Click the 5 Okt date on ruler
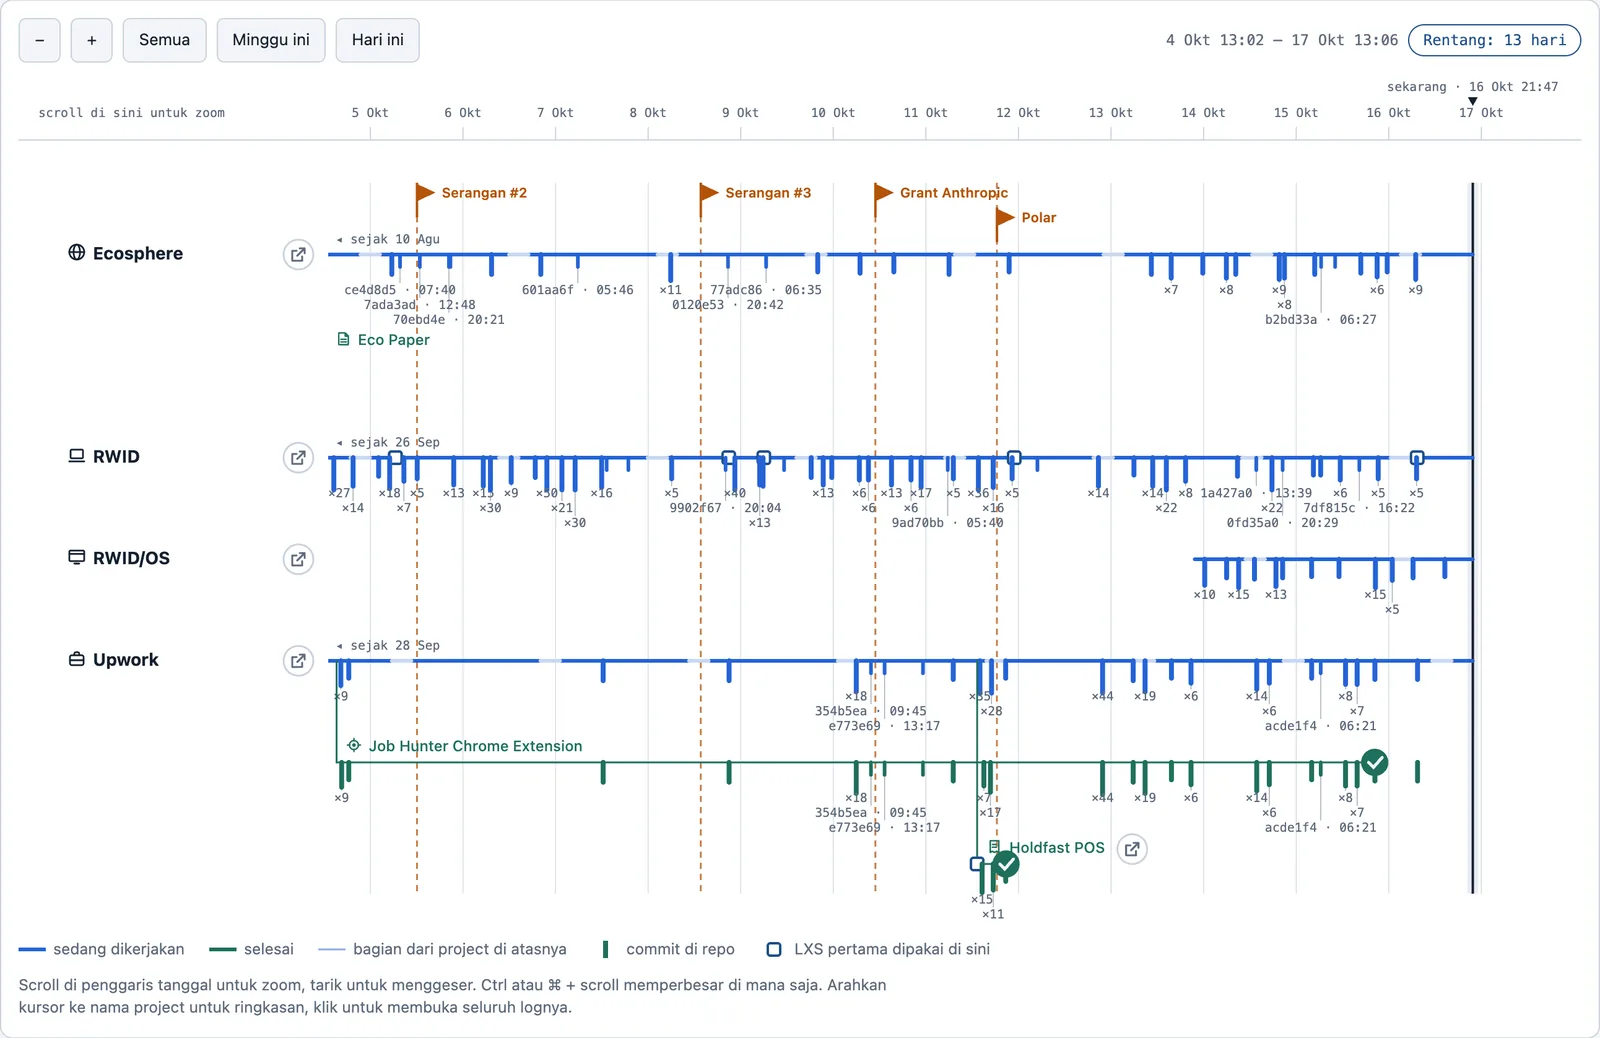The image size is (1600, 1038). click(x=370, y=113)
